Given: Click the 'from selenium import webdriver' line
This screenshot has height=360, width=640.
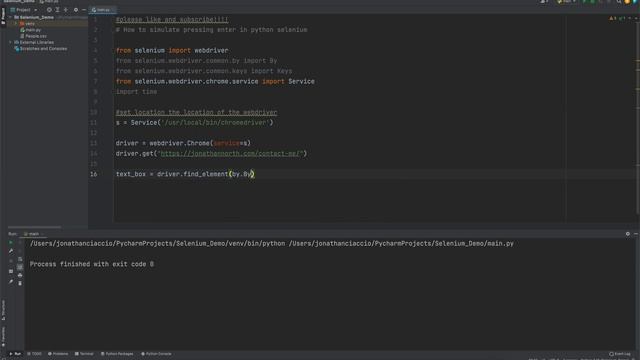Looking at the screenshot, I should 172,51.
